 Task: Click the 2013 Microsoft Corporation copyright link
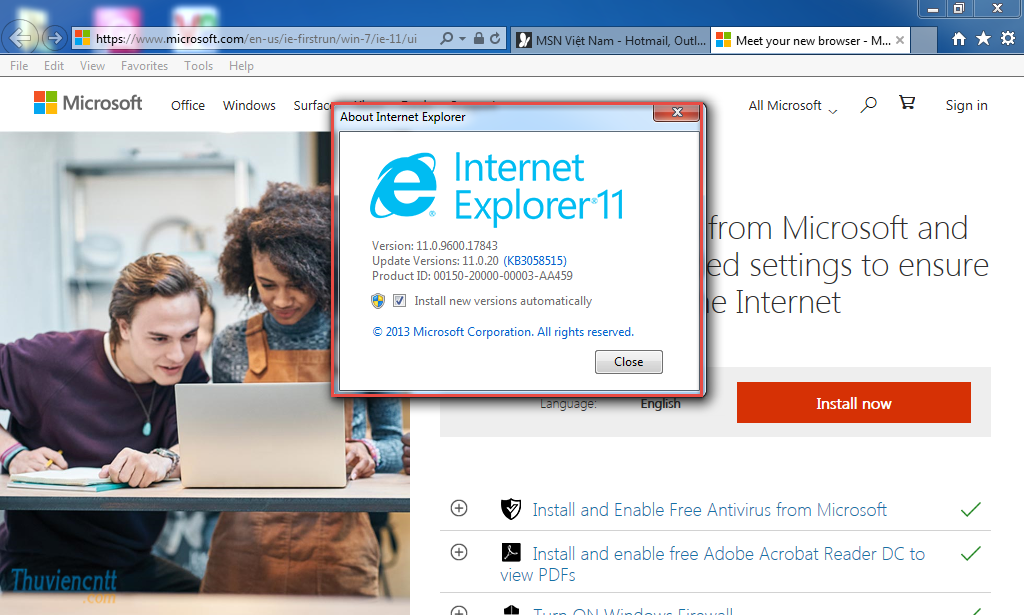[503, 332]
